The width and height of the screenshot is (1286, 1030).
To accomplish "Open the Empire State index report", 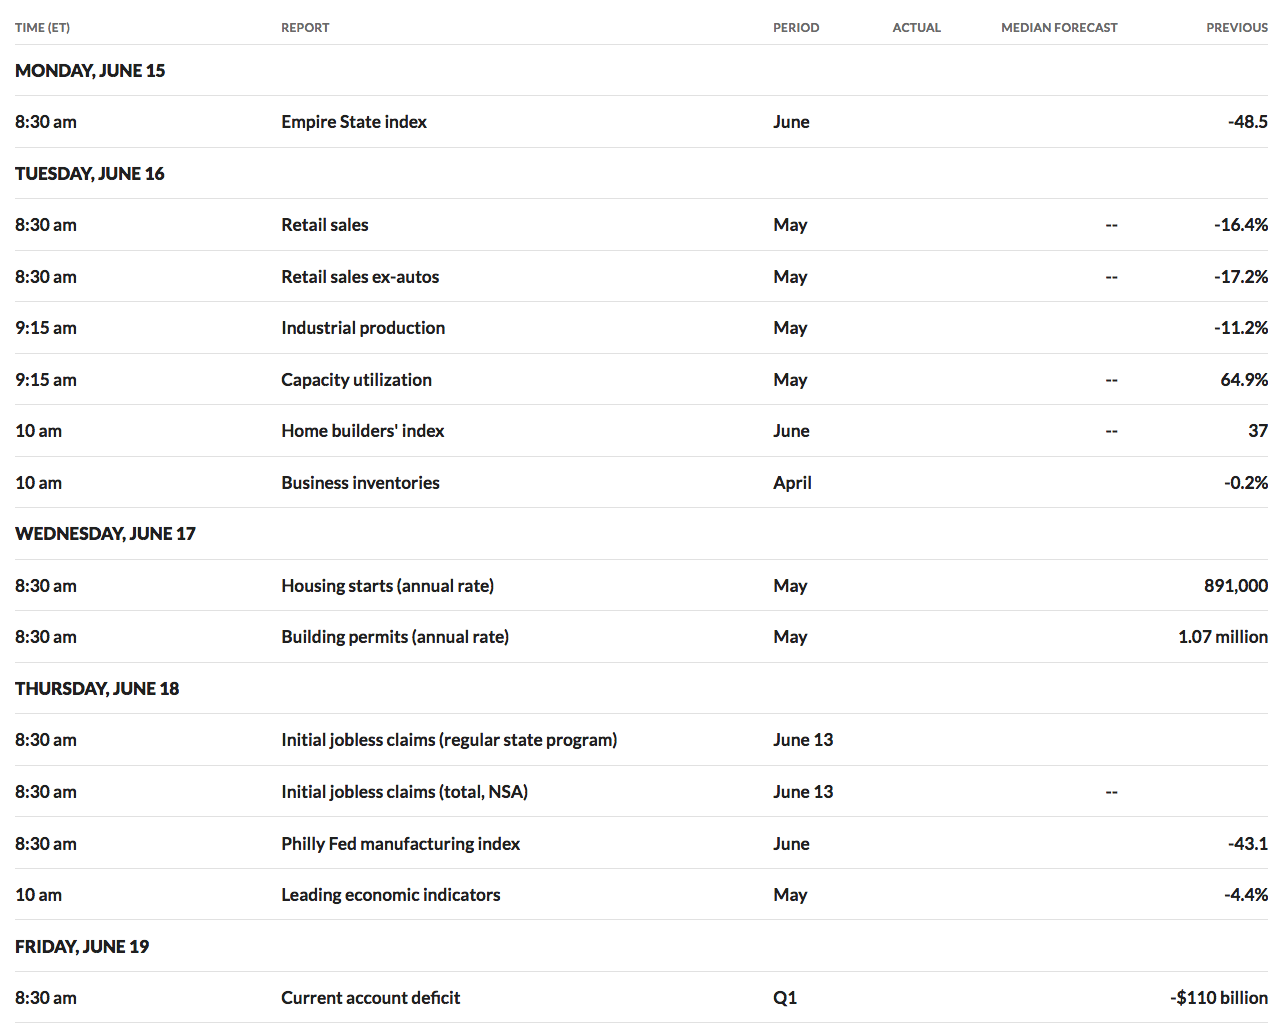I will [354, 122].
